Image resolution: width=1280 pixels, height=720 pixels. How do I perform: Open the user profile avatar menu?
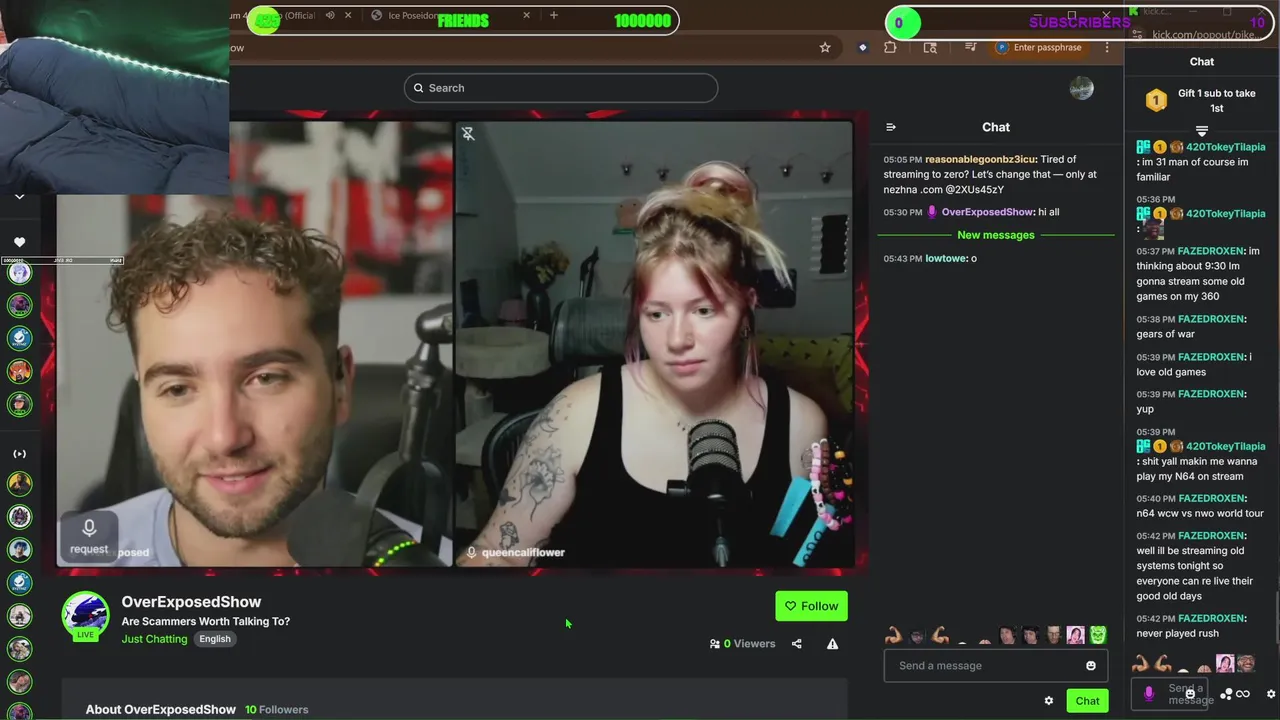[1081, 88]
